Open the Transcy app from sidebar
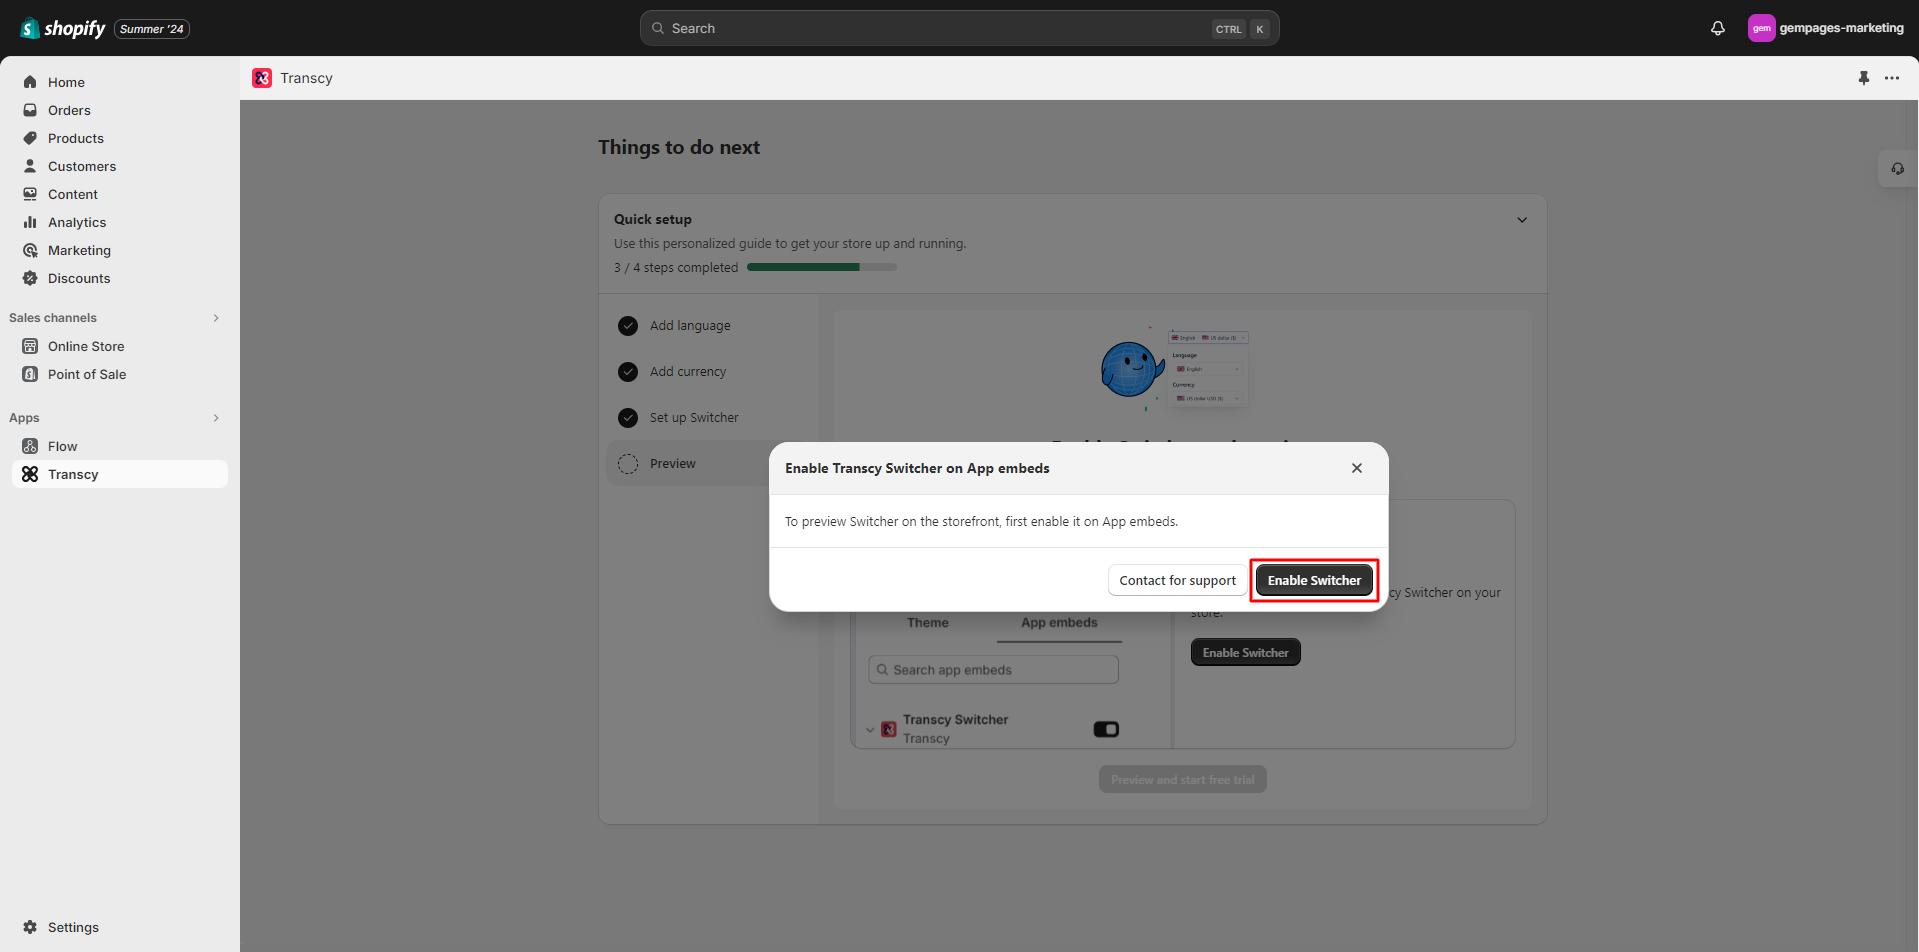 click(74, 474)
